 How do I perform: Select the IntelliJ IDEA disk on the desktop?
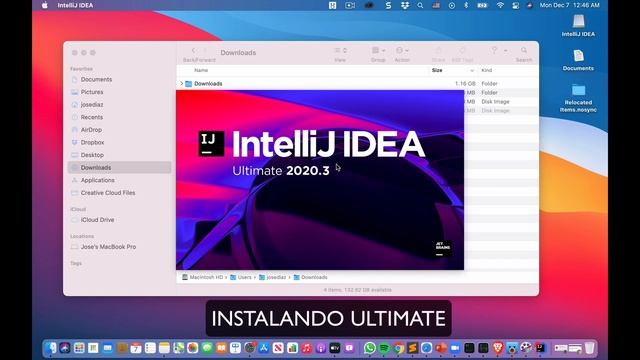pyautogui.click(x=578, y=25)
